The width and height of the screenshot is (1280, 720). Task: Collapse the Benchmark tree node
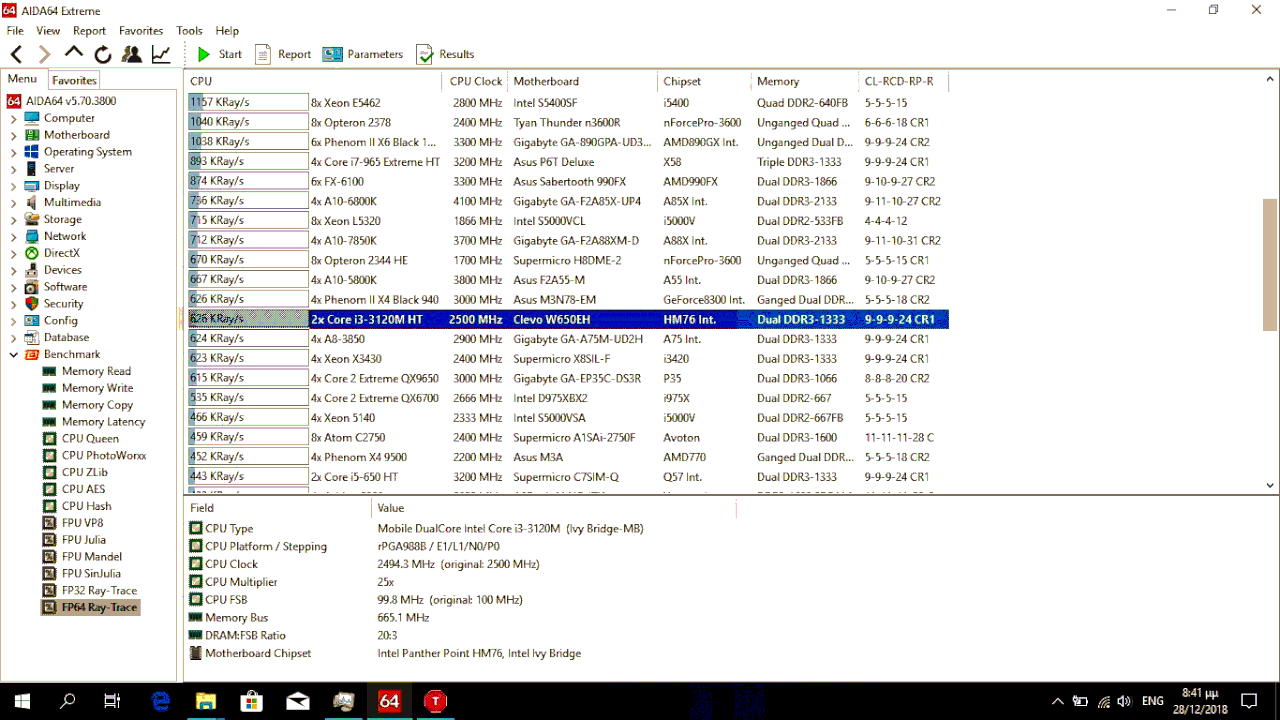tap(14, 354)
